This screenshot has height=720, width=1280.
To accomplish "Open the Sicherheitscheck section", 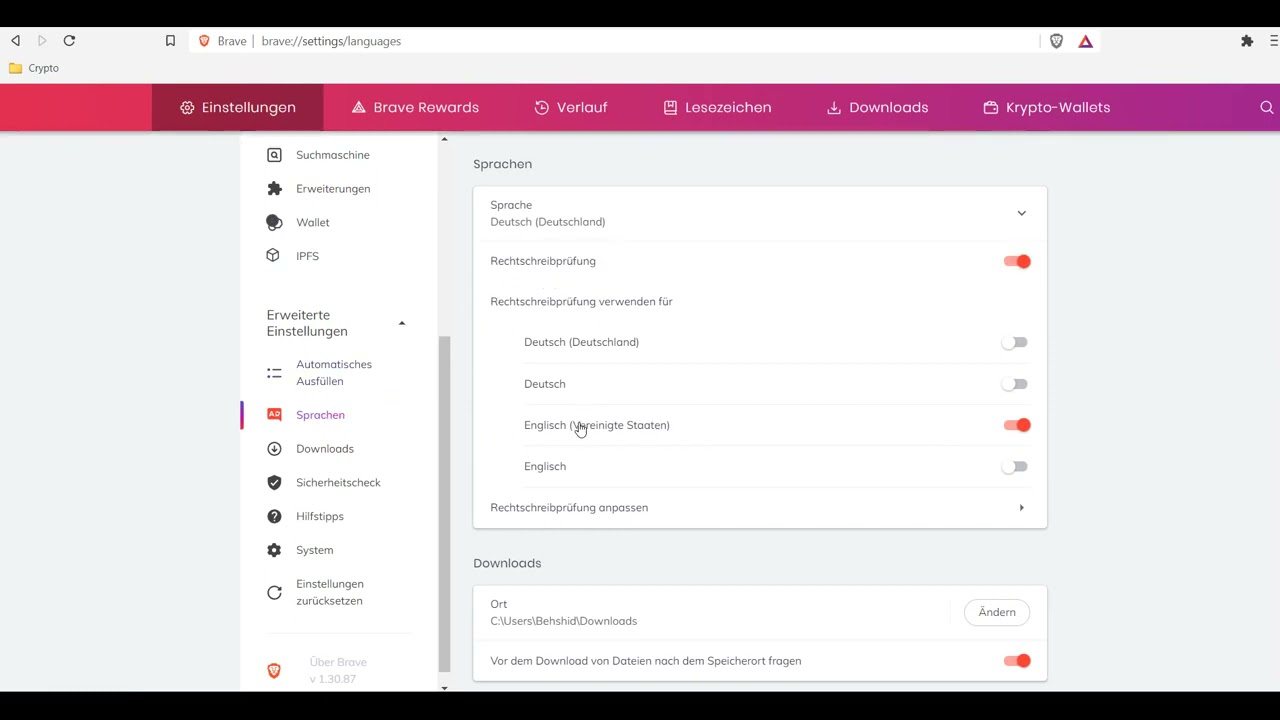I will click(338, 483).
